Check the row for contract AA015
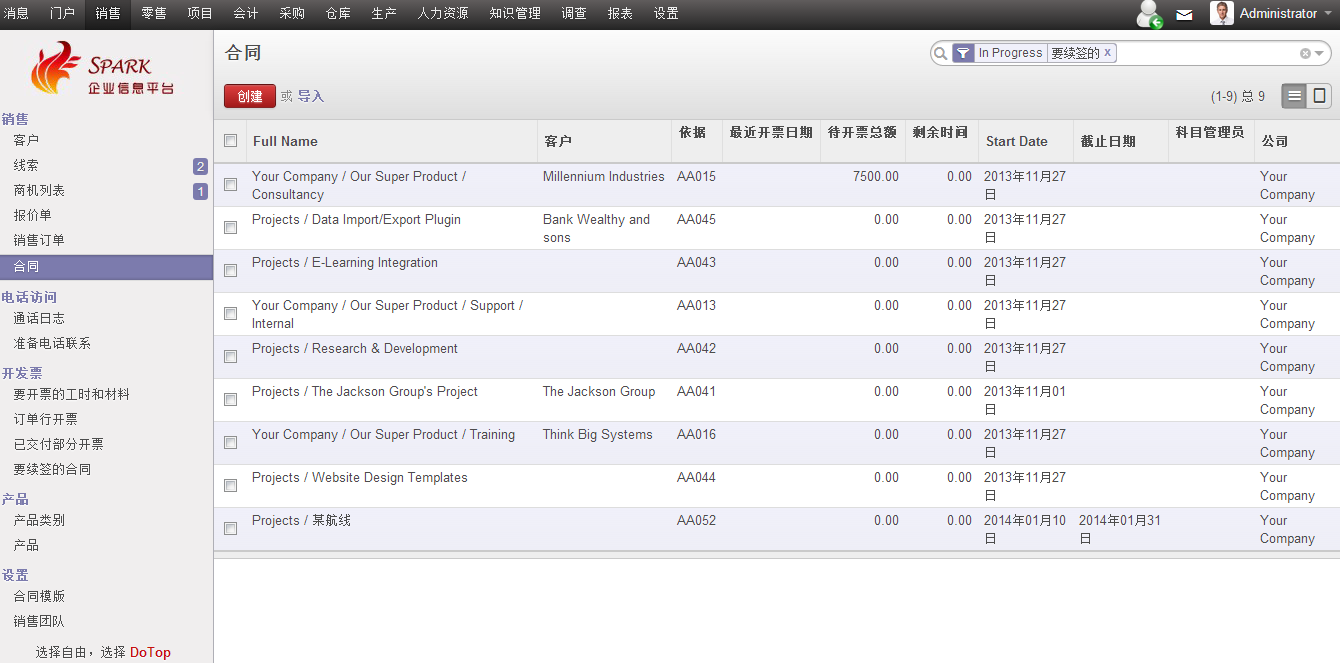 pos(231,185)
